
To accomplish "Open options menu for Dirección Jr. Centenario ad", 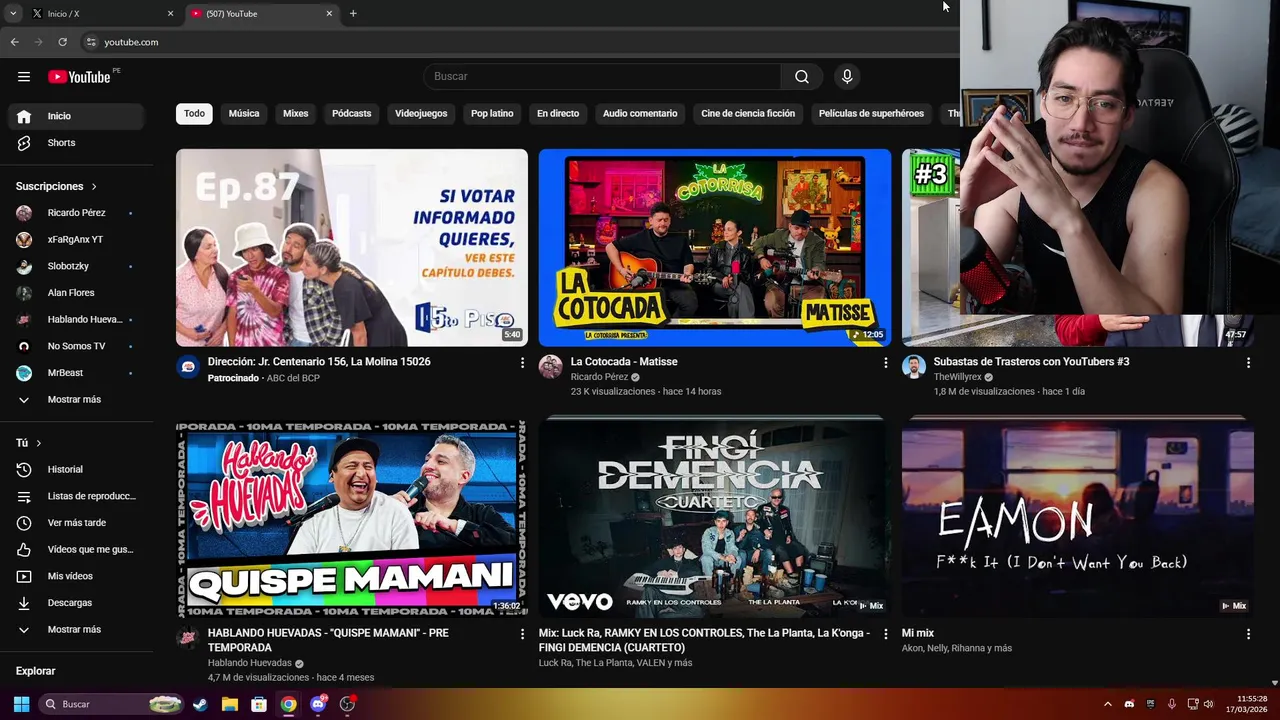I will point(522,362).
